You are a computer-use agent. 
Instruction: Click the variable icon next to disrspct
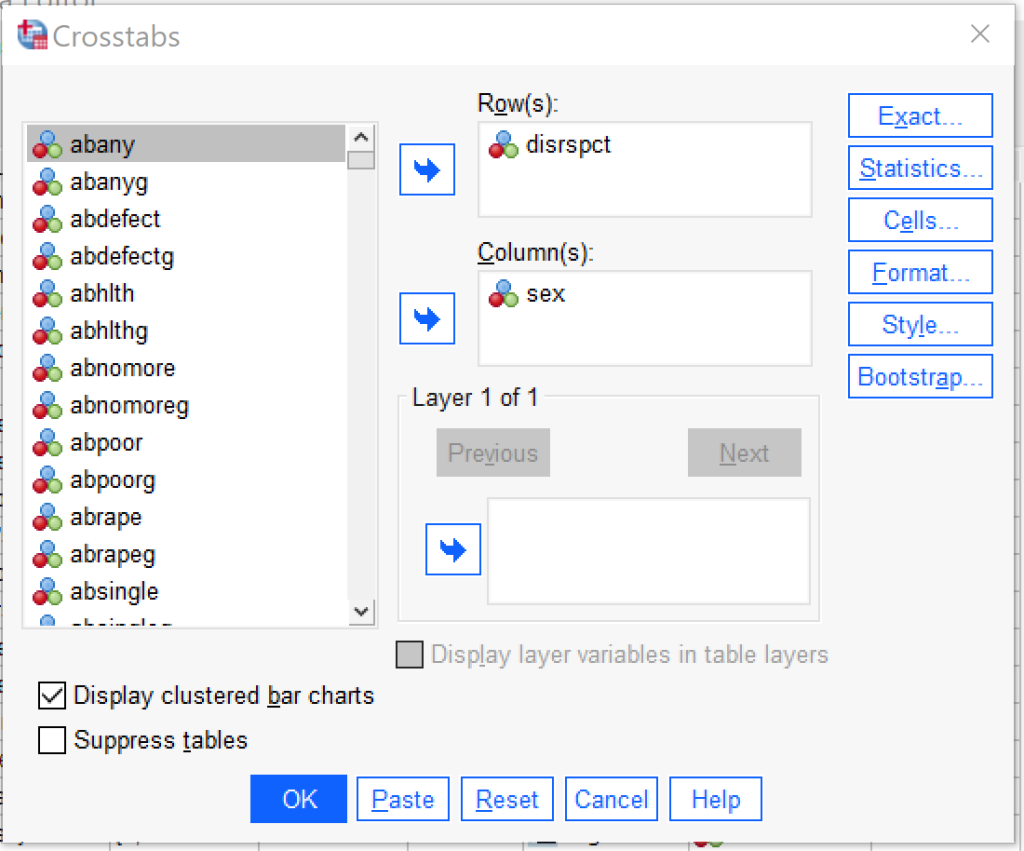click(x=504, y=144)
